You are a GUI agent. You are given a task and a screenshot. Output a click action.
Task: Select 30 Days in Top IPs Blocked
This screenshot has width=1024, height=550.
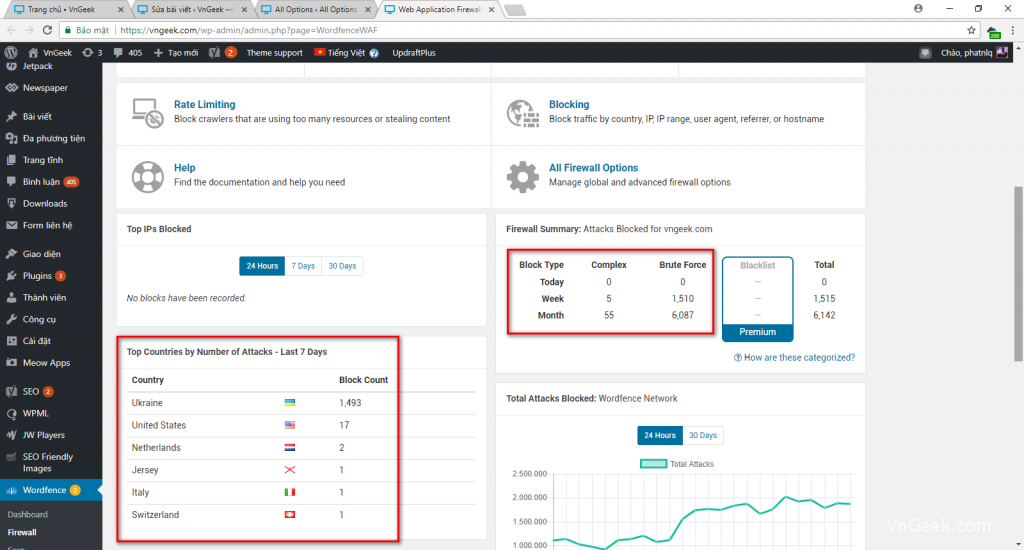point(342,266)
